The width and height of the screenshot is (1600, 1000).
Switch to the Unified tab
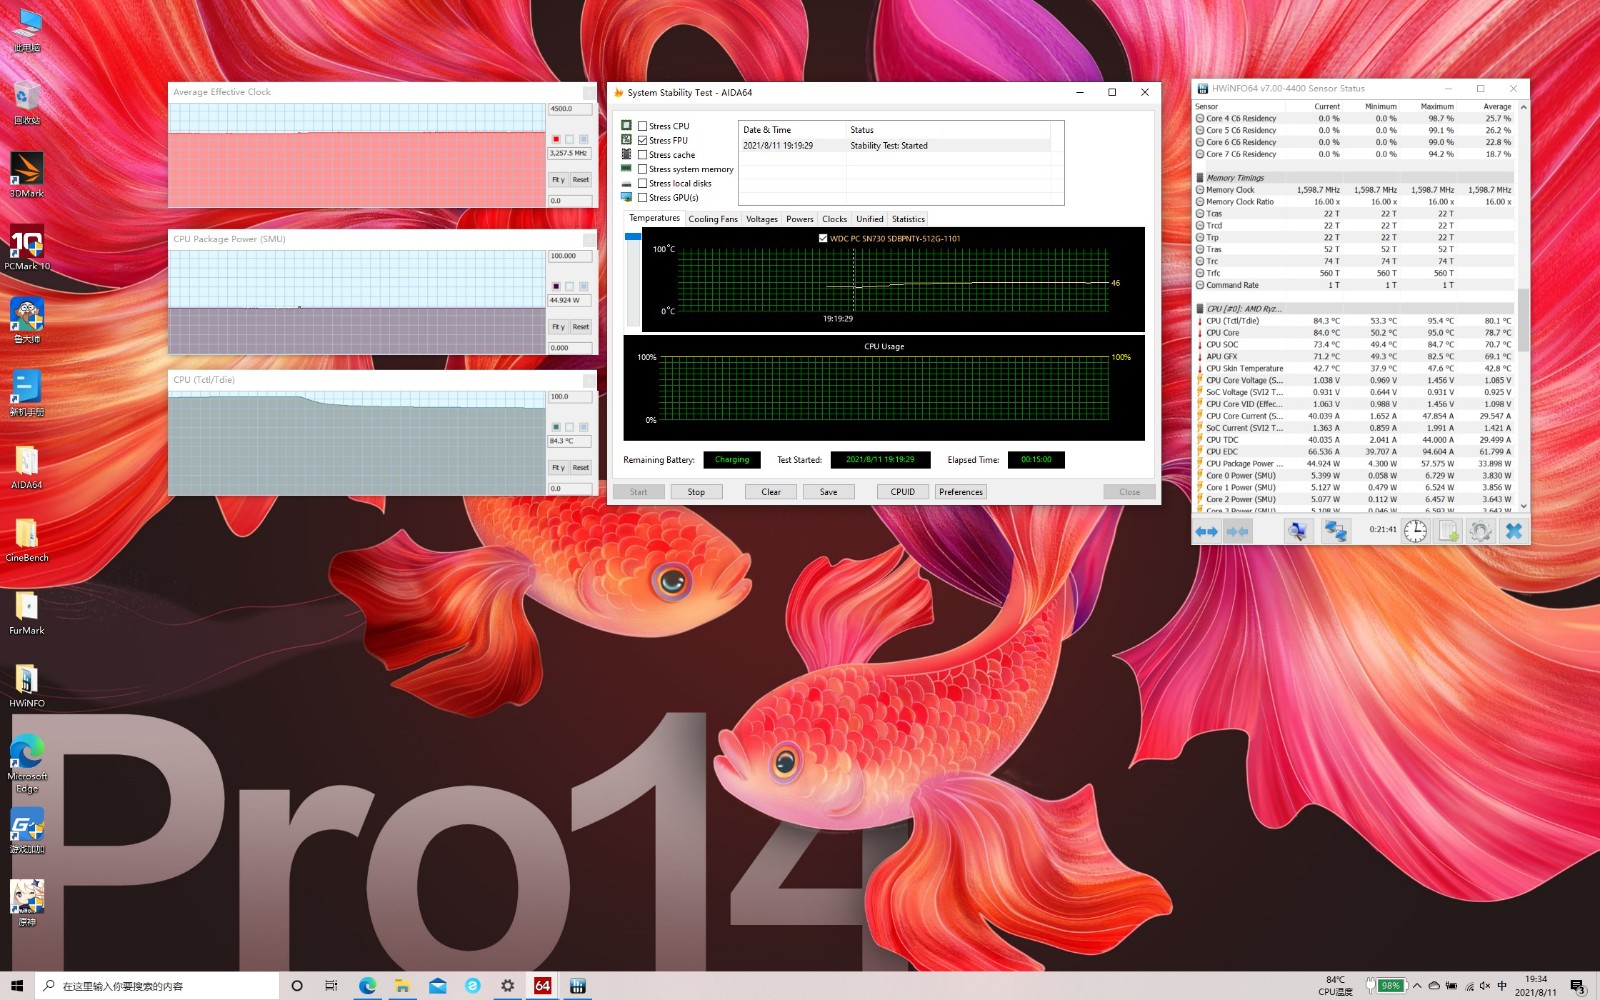click(870, 219)
